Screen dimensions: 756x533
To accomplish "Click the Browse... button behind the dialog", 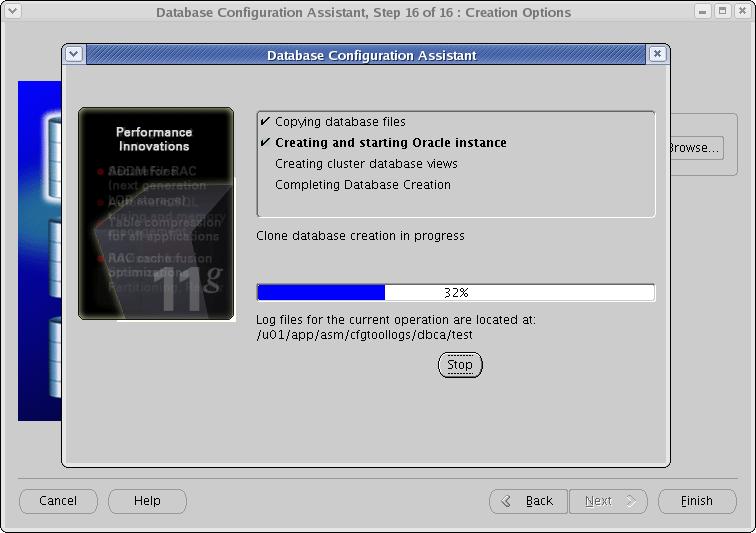I will (697, 148).
